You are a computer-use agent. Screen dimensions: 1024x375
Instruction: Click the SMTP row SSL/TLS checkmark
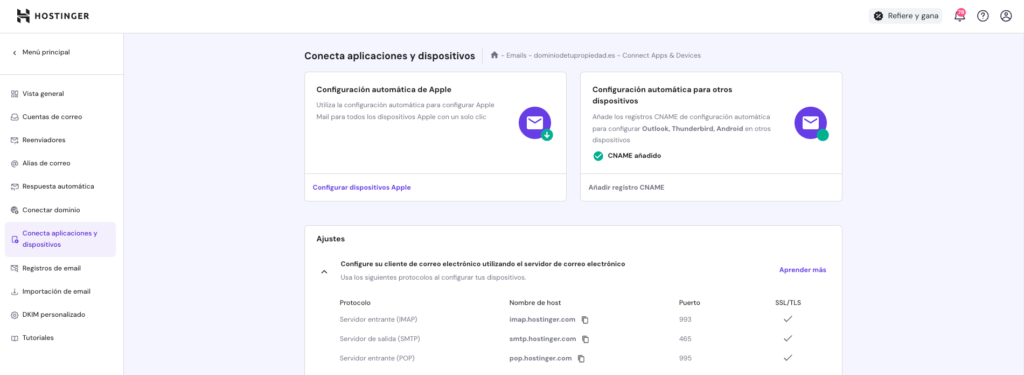(x=788, y=338)
